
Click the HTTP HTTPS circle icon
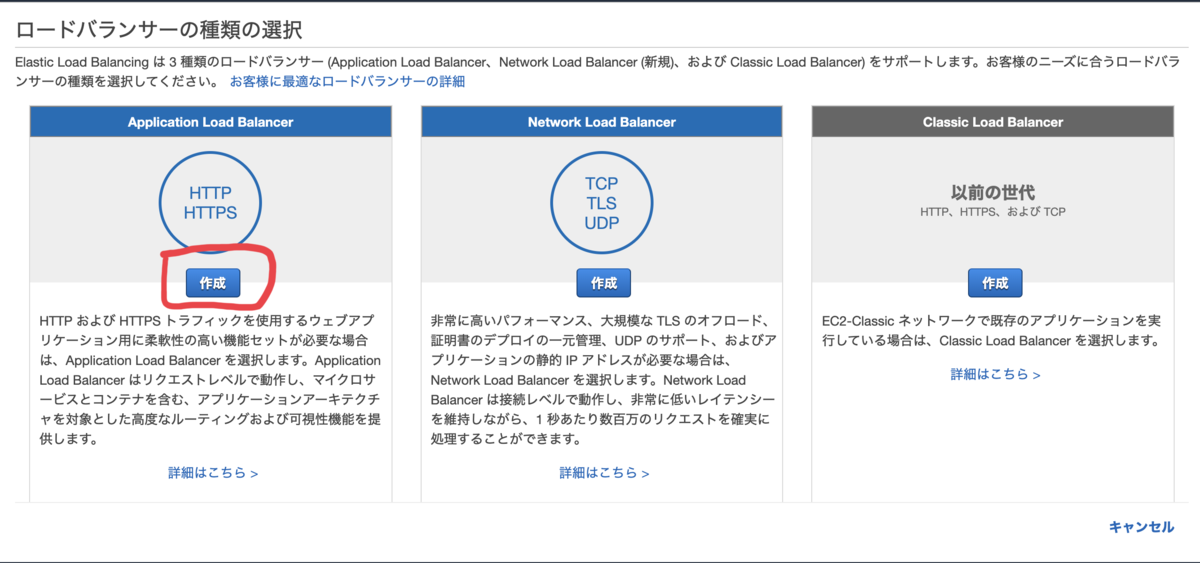pos(211,201)
